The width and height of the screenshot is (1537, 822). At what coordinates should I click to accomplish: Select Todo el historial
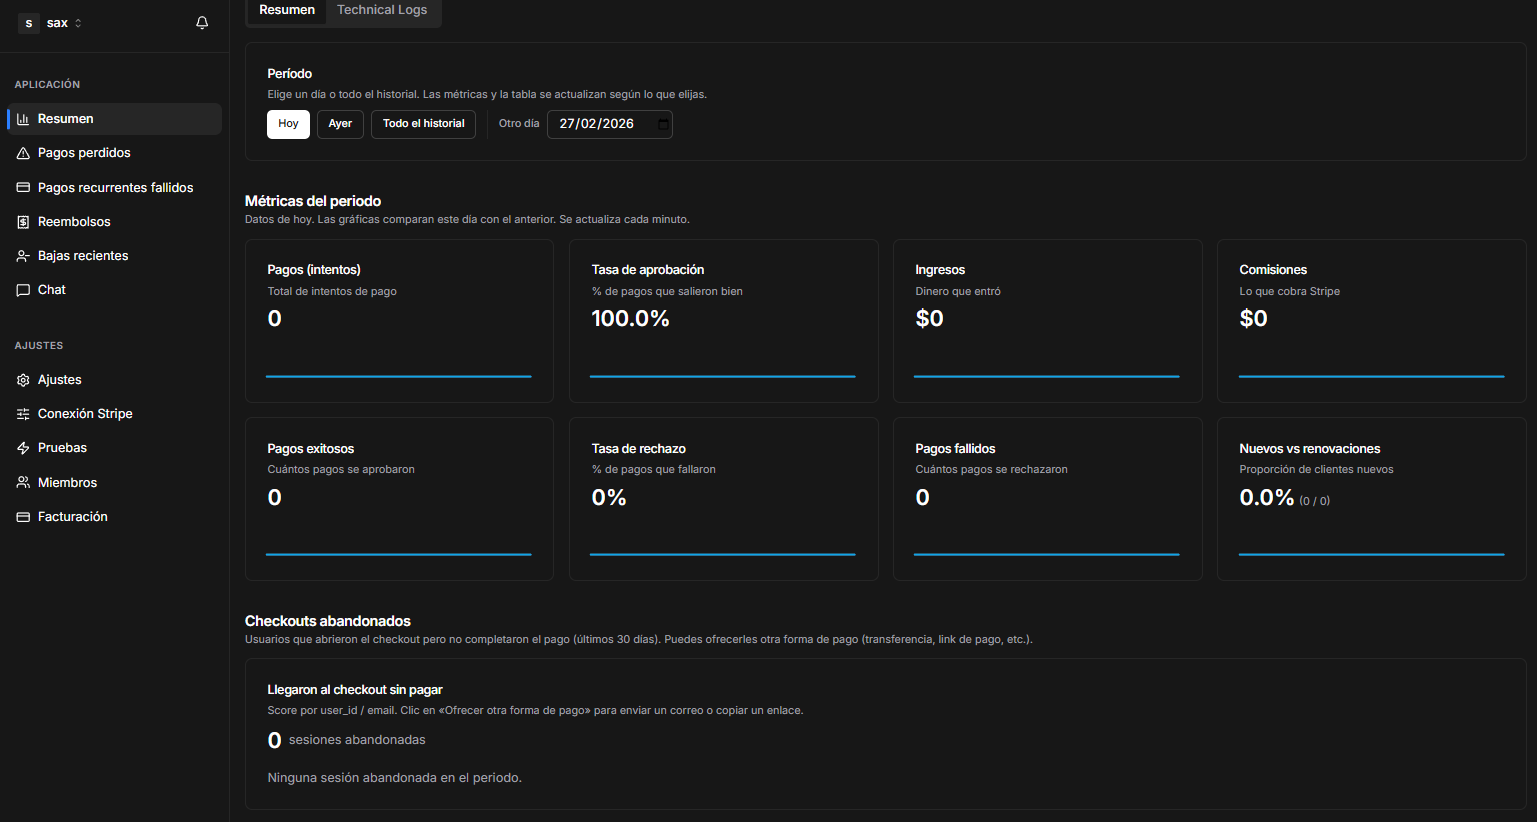tap(423, 124)
